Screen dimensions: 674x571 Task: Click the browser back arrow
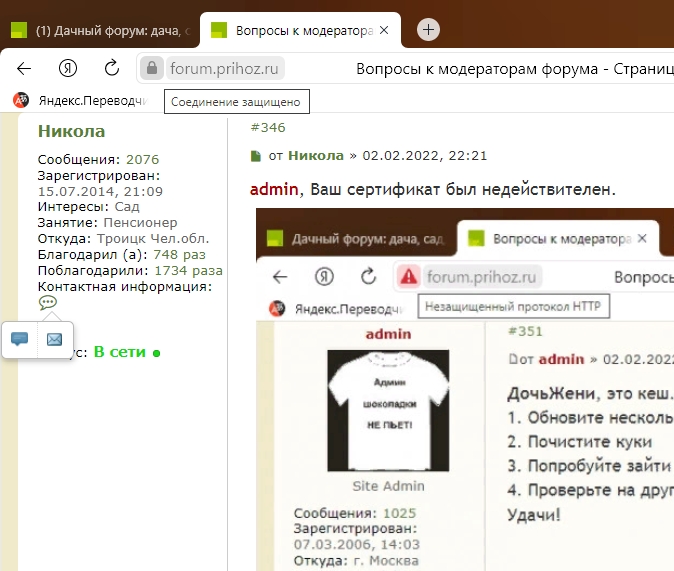[x=24, y=69]
